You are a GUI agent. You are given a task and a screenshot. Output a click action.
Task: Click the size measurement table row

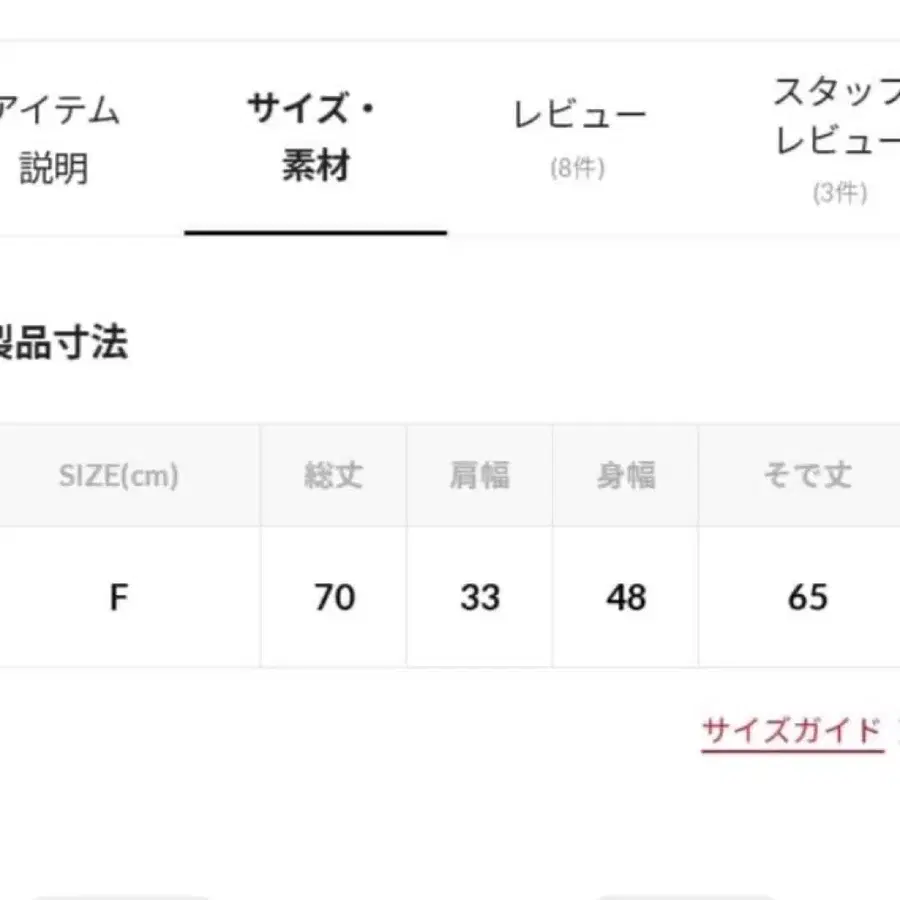click(450, 597)
